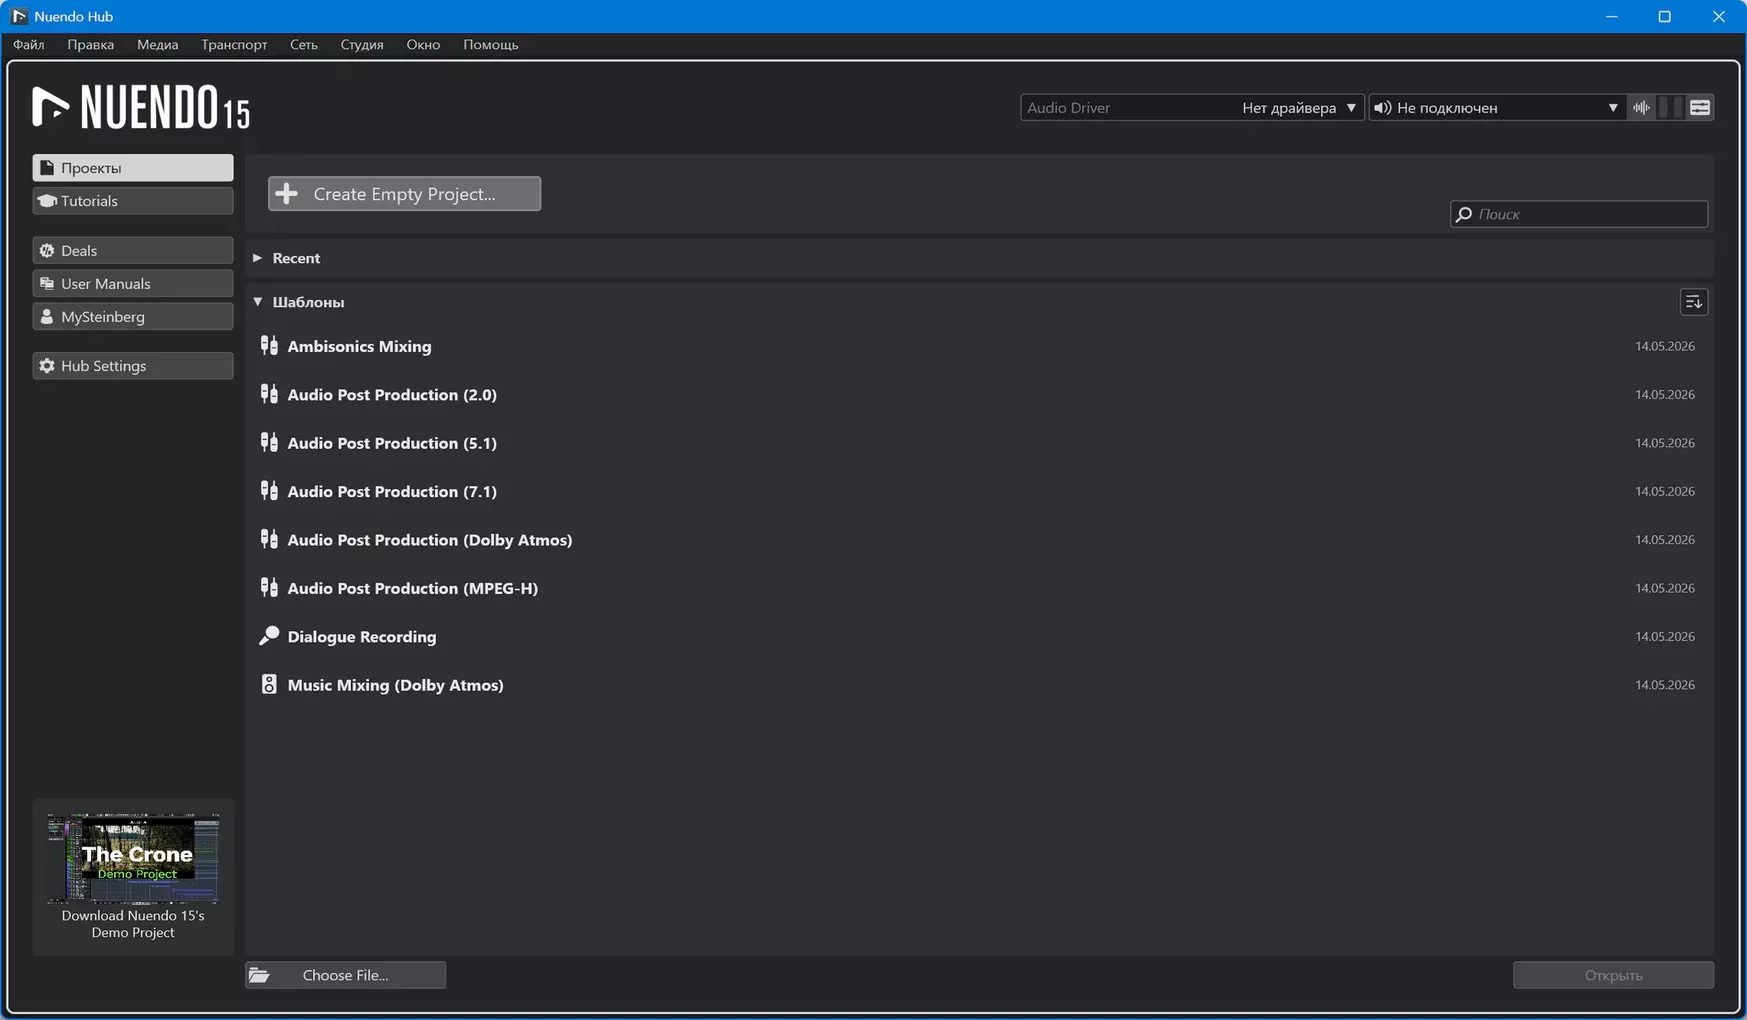Click the folder icon on Choose File
The height and width of the screenshot is (1020, 1747).
click(260, 975)
